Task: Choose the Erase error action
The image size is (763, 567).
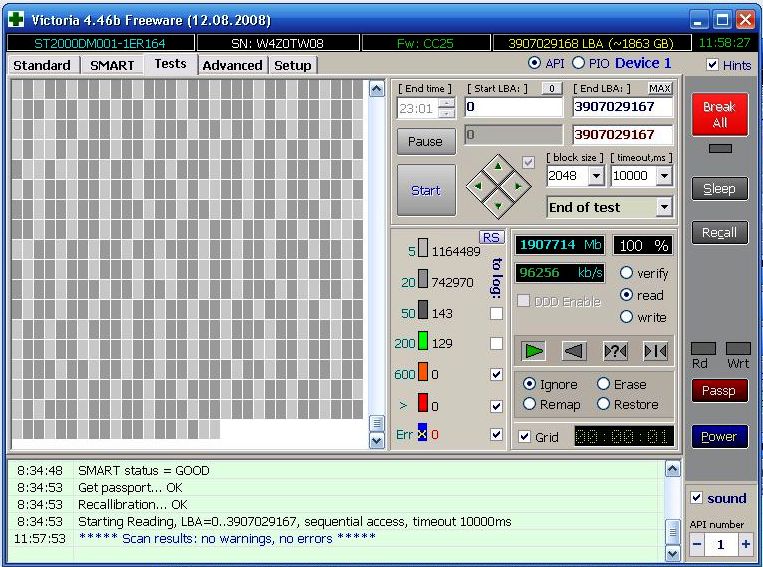Action: coord(603,384)
